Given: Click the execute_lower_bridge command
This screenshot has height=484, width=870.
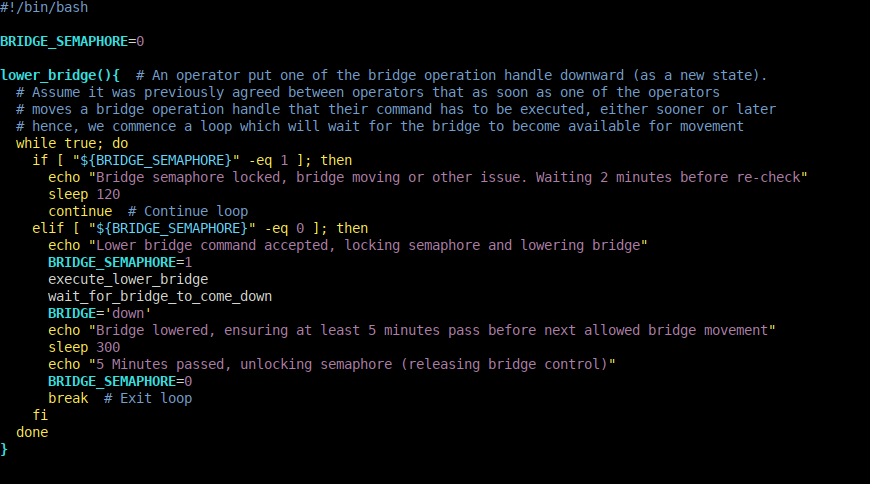Looking at the screenshot, I should [128, 279].
